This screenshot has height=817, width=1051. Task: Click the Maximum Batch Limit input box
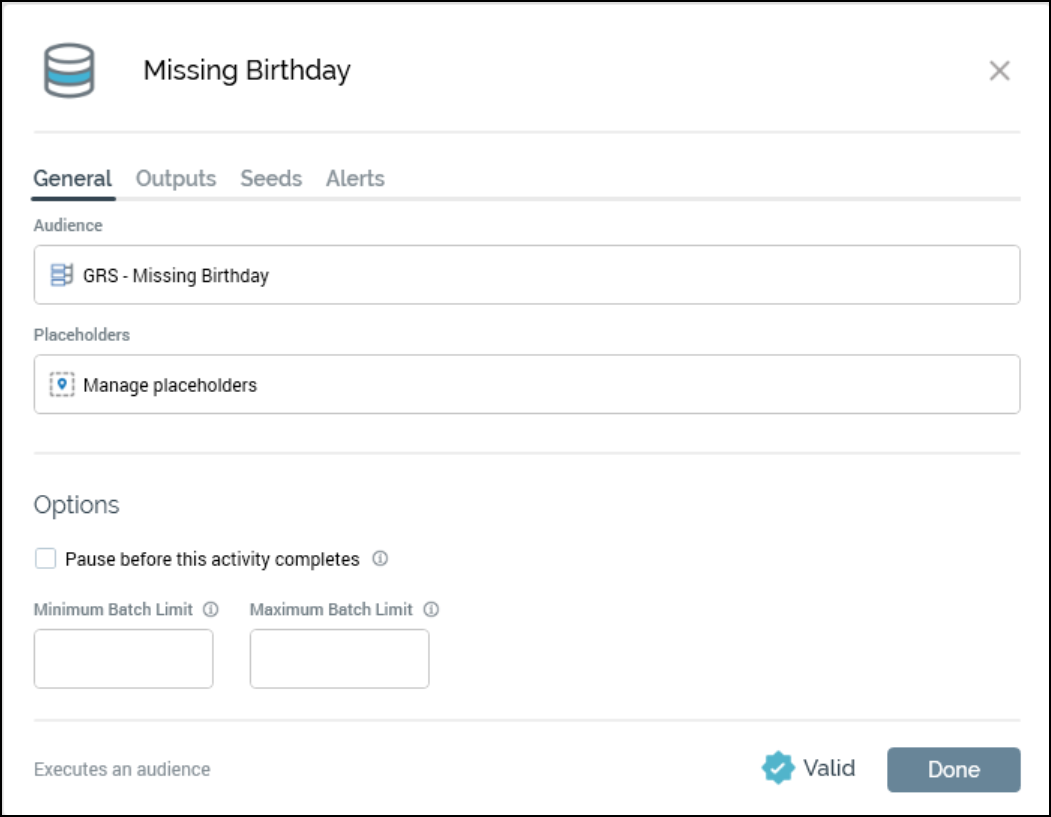point(339,659)
